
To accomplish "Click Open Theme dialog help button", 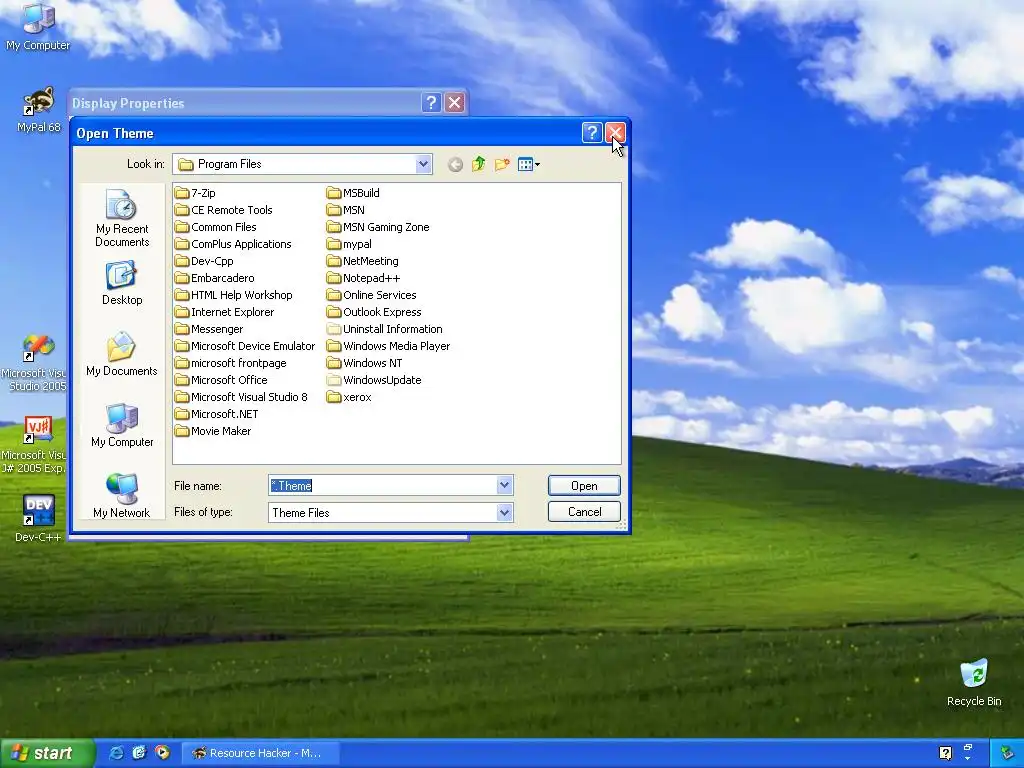I will click(592, 133).
